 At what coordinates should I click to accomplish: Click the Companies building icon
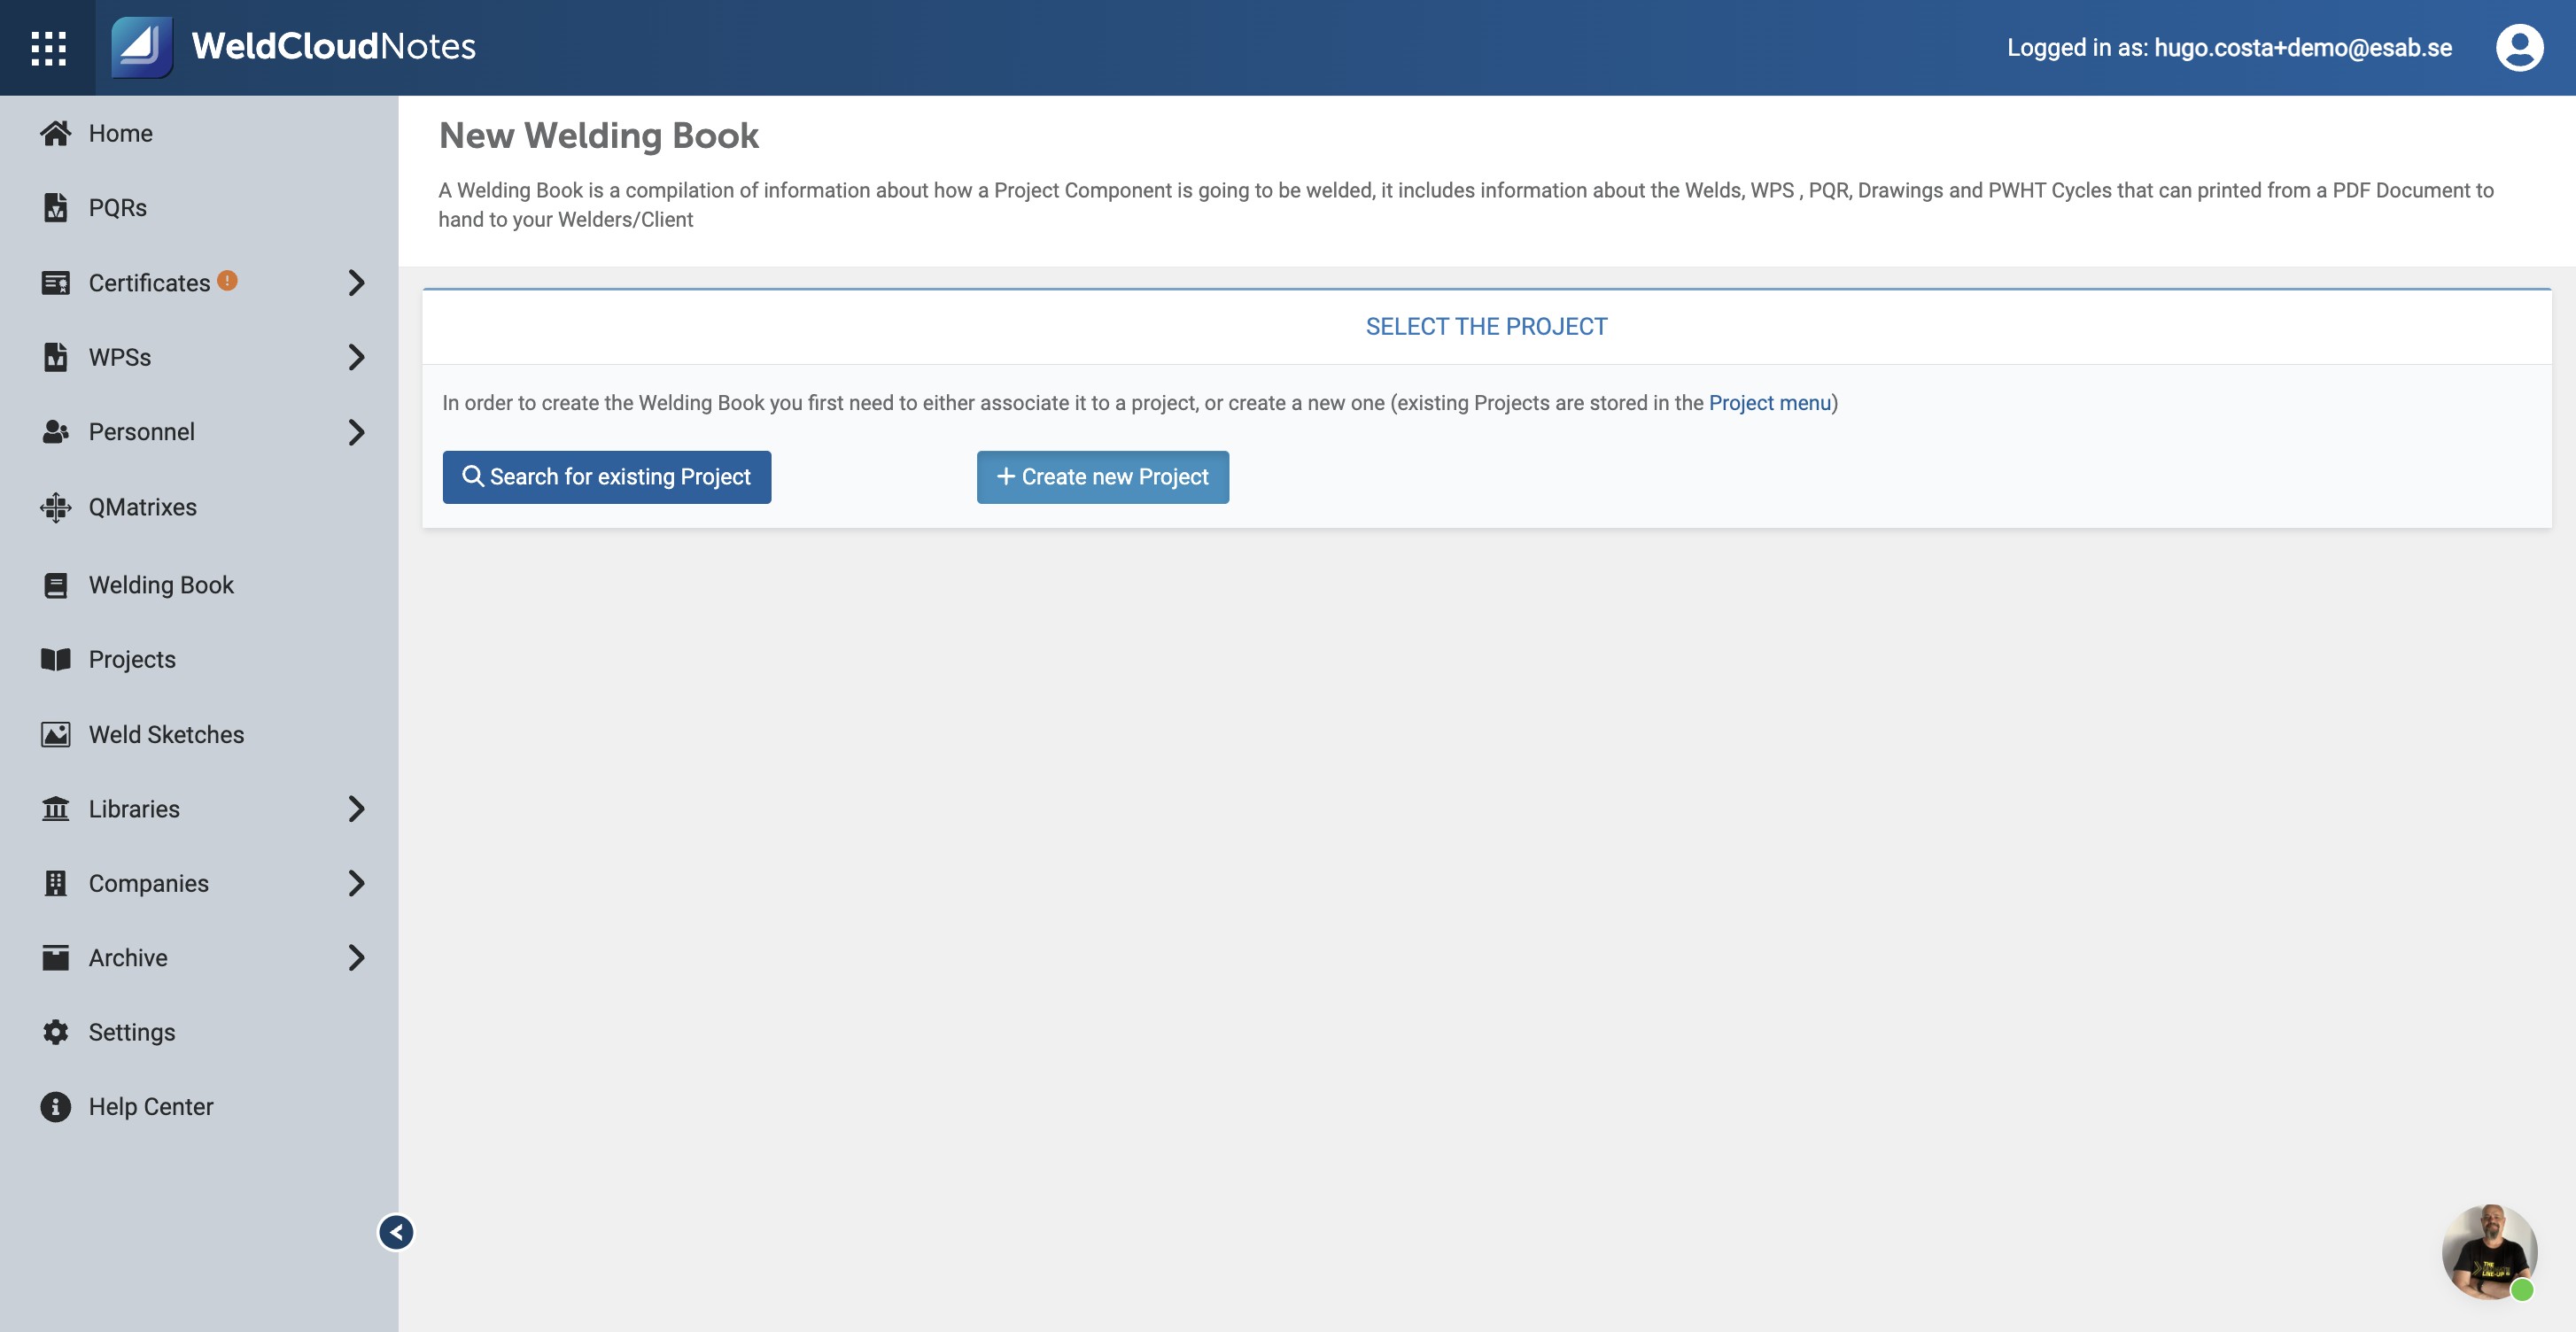pos(55,883)
